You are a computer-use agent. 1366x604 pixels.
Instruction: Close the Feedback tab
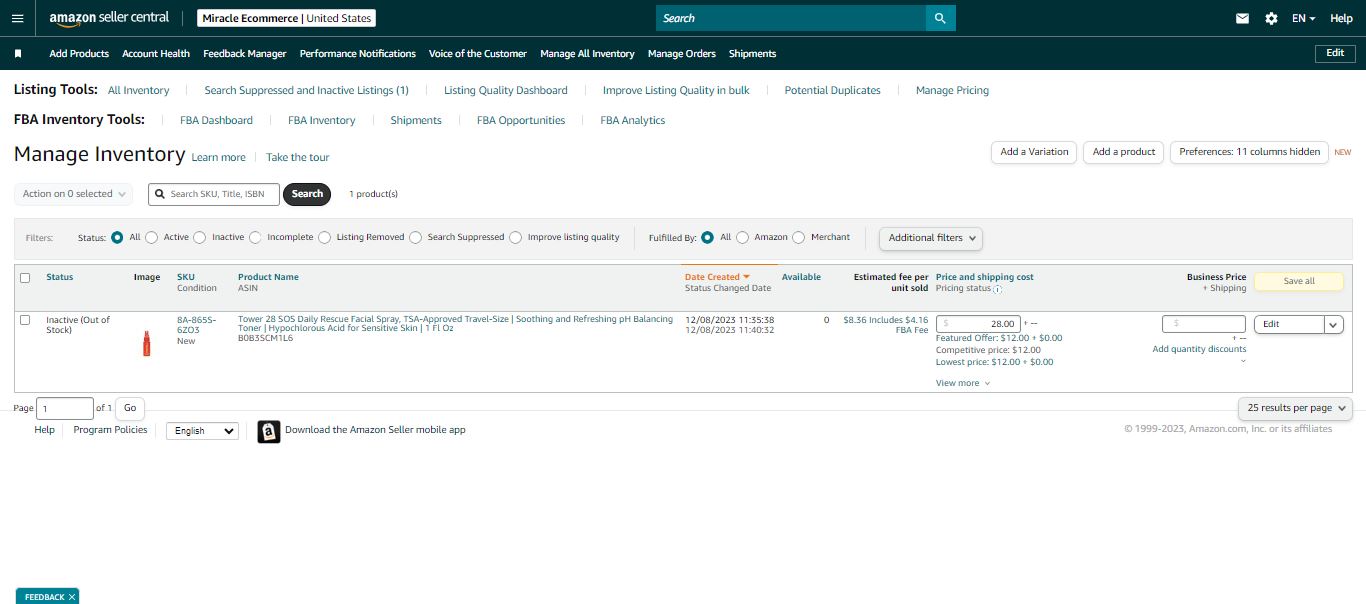point(72,597)
